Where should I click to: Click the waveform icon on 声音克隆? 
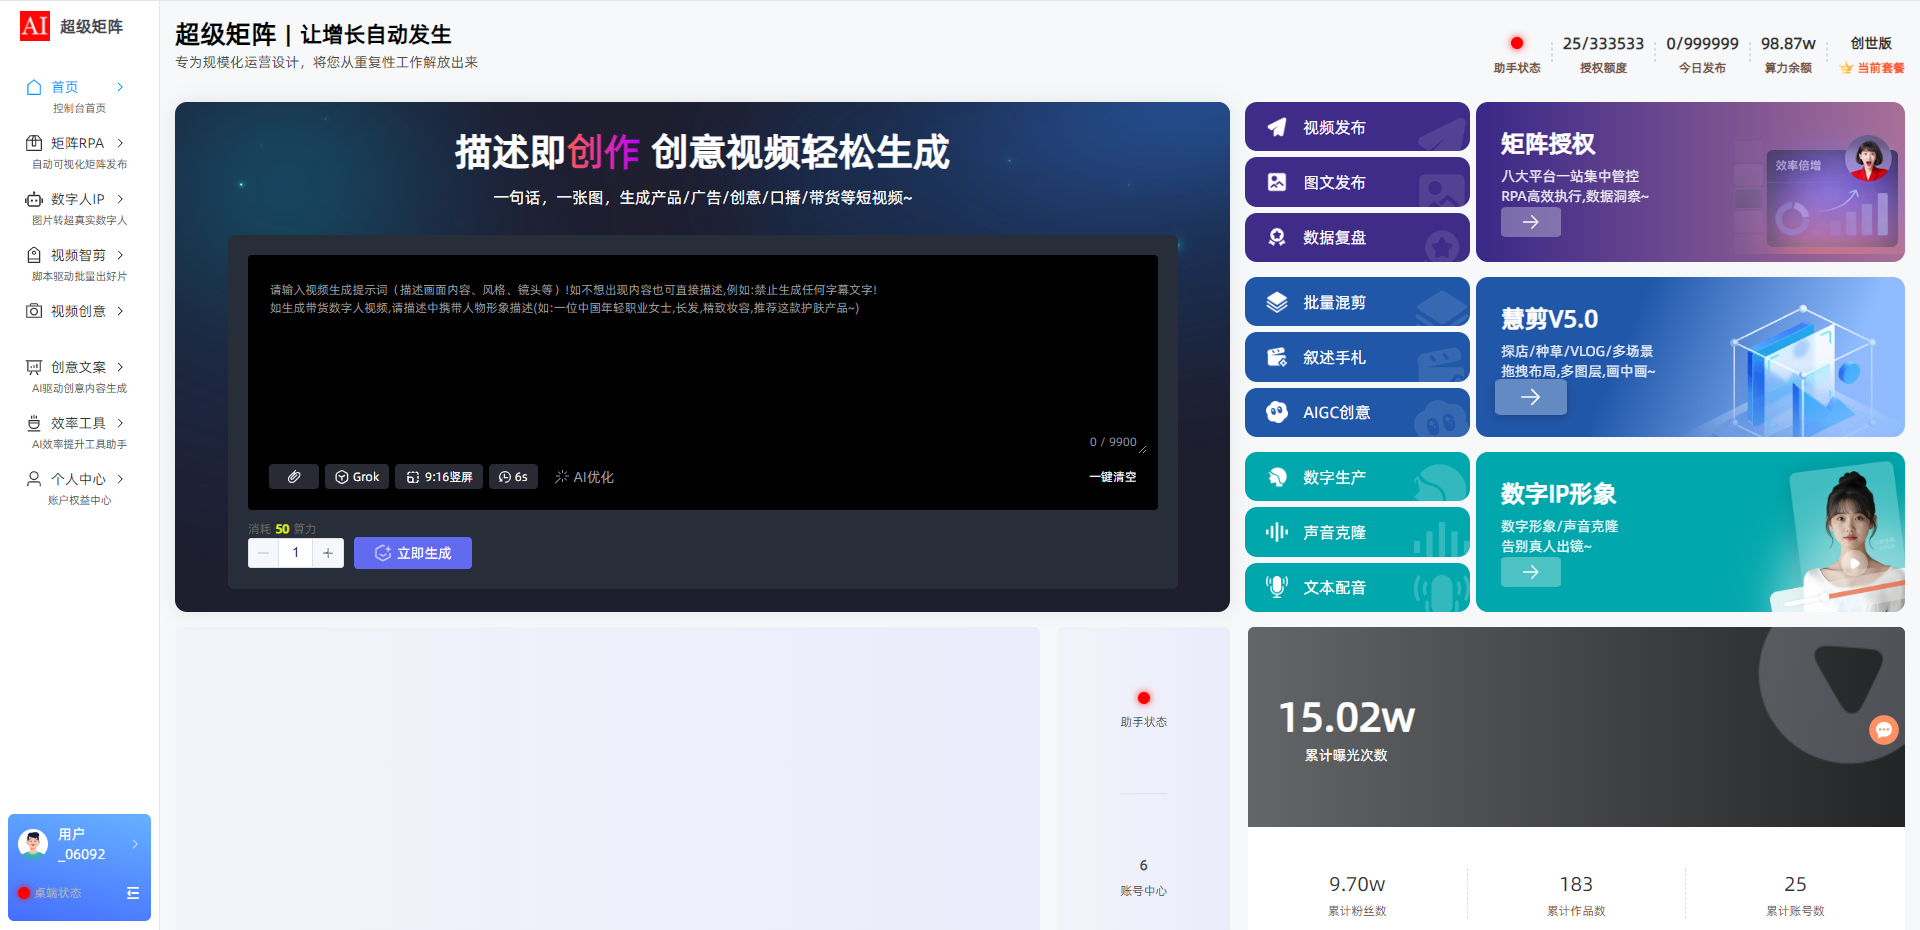pyautogui.click(x=1277, y=532)
